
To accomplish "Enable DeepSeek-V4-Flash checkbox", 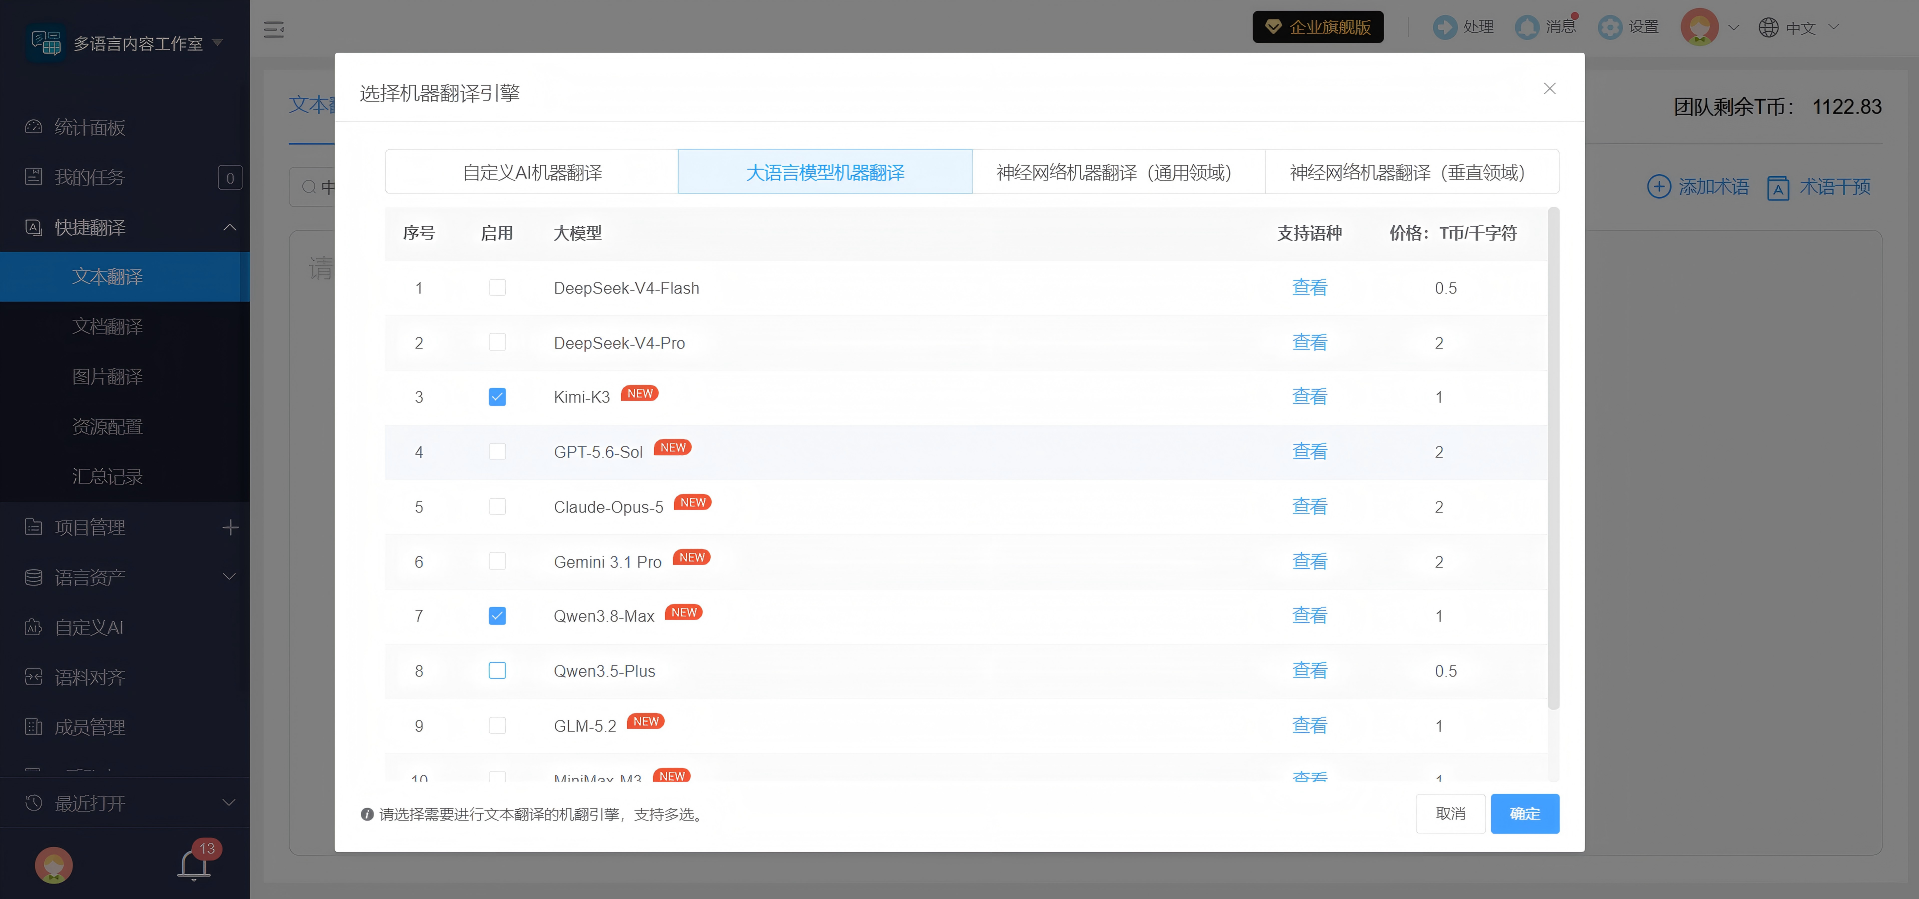I will click(x=497, y=288).
